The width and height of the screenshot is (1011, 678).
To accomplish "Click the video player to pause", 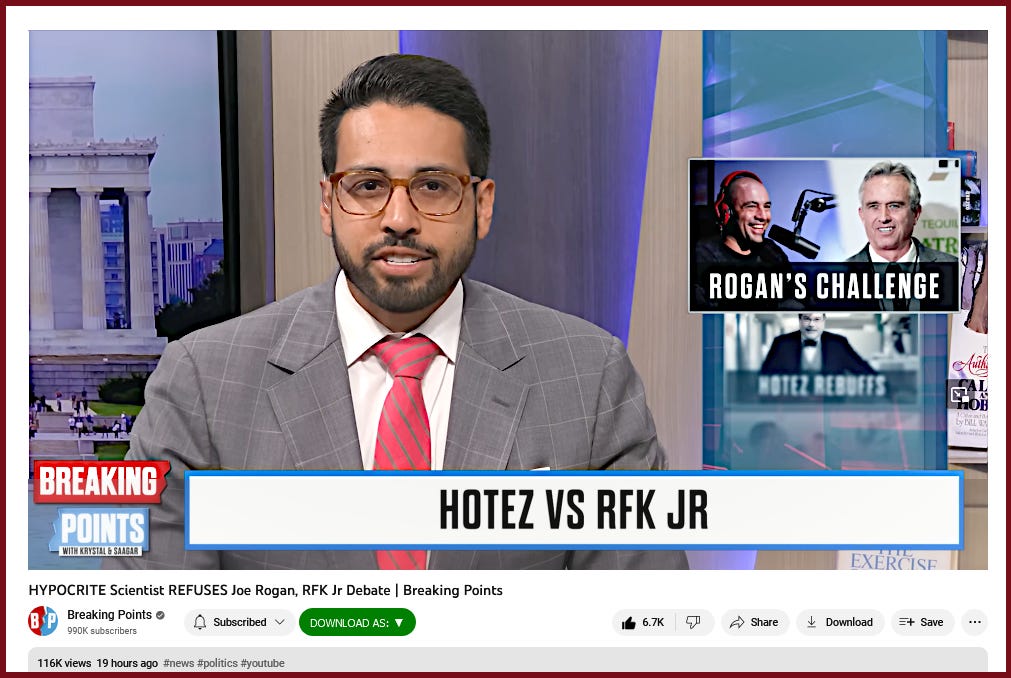I will (x=507, y=300).
